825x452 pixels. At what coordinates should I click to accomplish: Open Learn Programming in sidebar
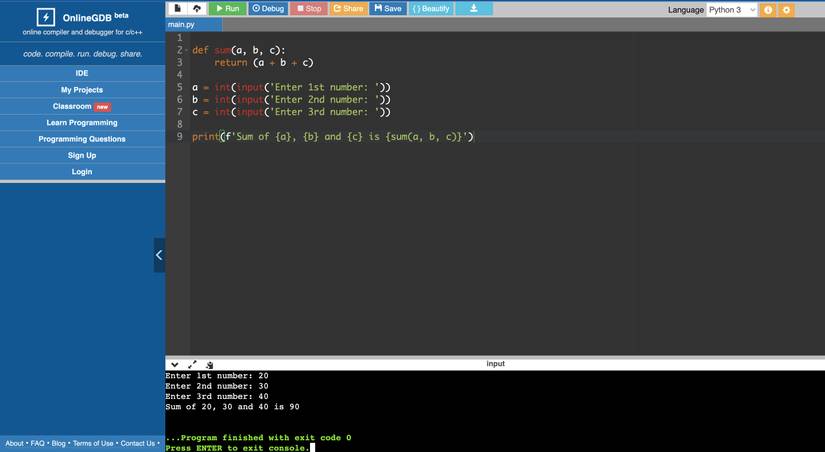[x=82, y=123]
